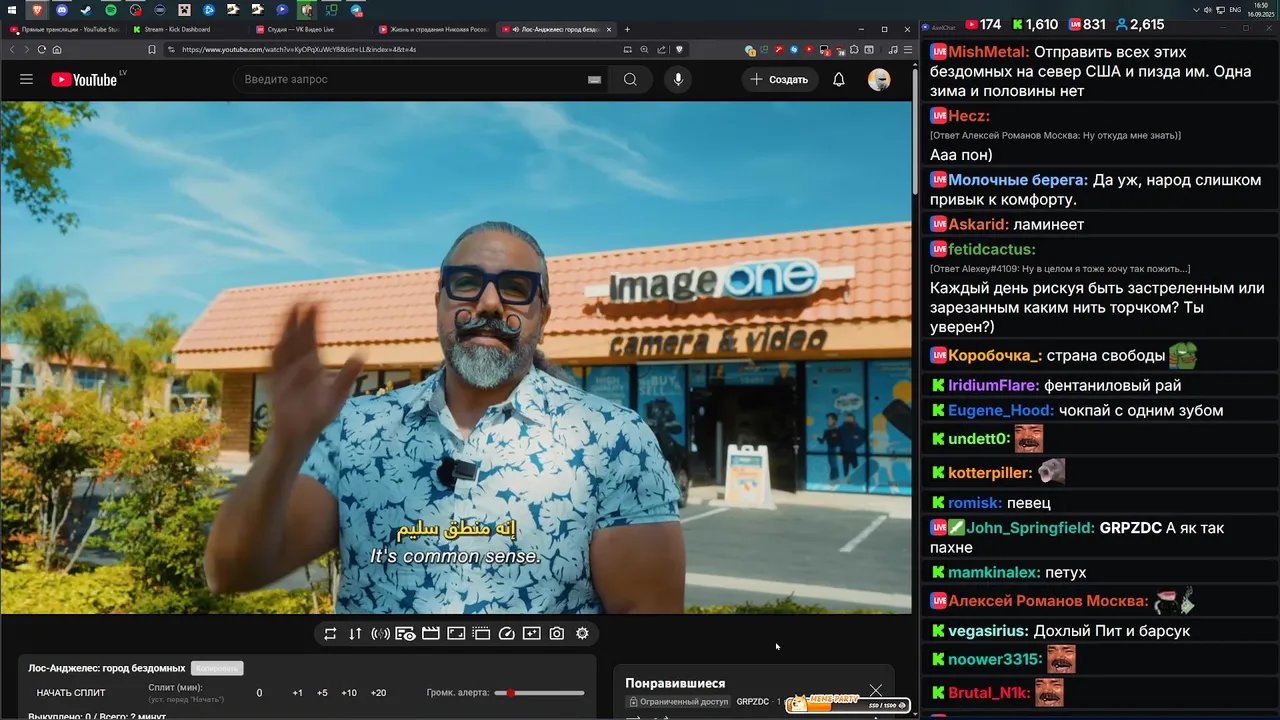Add +5 minutes to split

322,693
